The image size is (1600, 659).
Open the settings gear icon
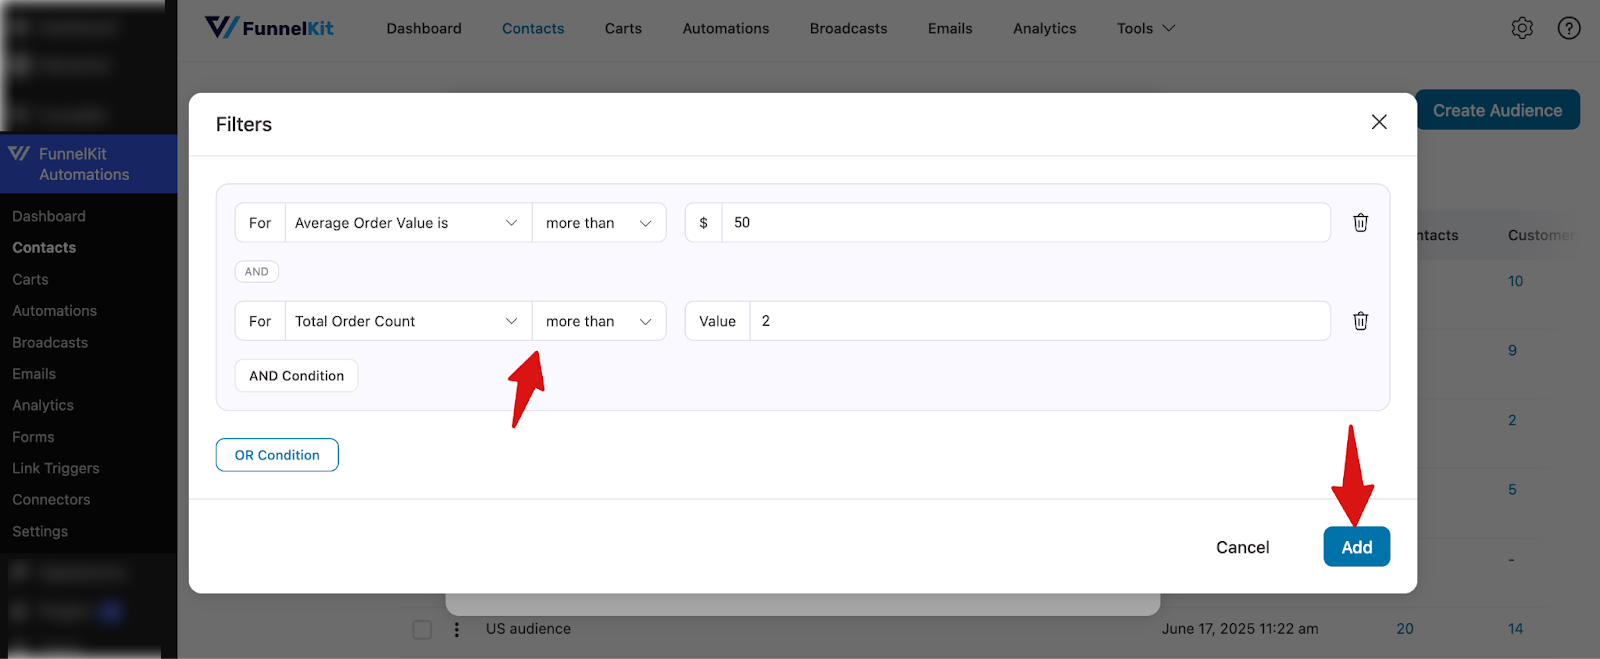pos(1522,28)
